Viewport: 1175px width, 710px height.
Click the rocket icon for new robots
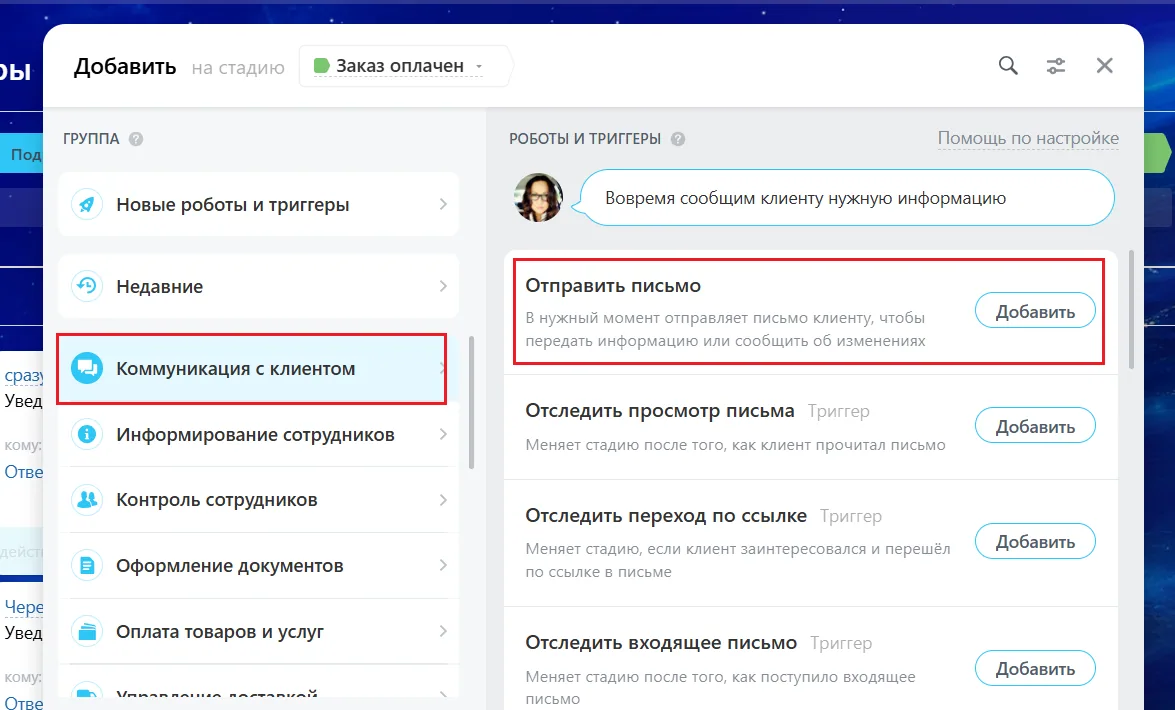click(x=87, y=204)
